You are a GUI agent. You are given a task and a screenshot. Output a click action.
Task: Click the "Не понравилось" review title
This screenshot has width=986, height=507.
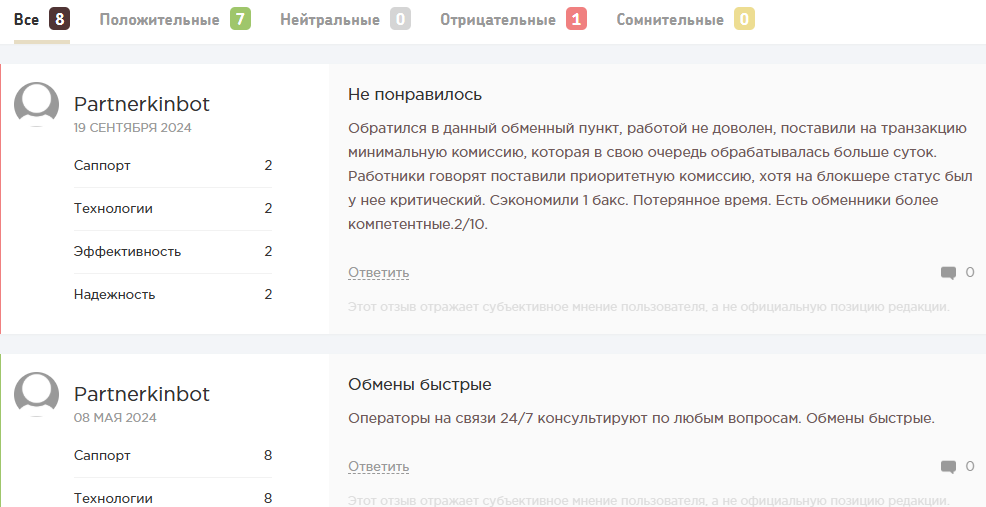click(415, 95)
